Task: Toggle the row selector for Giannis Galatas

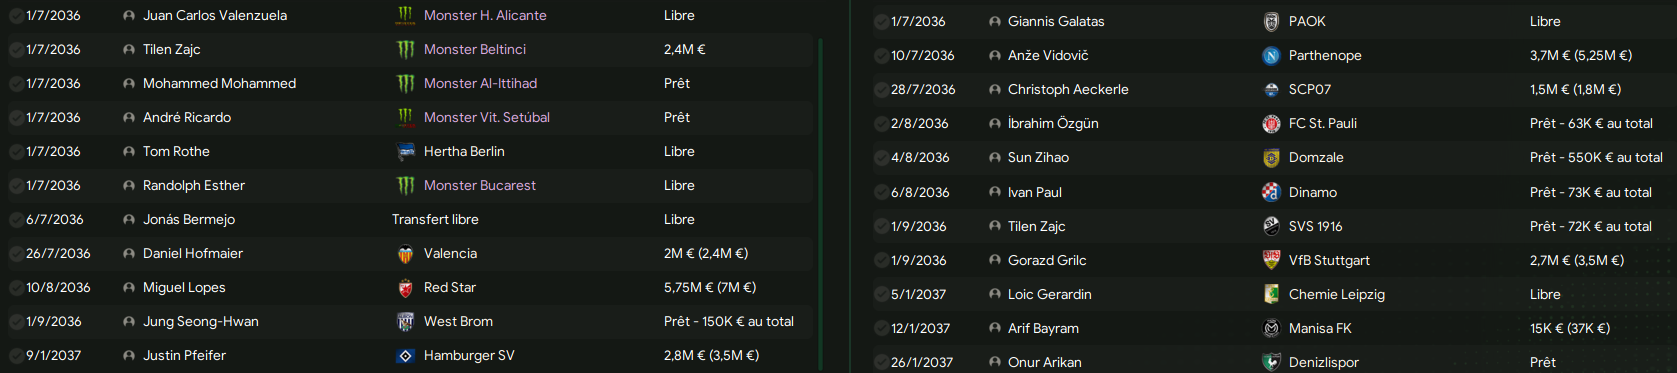Action: tap(881, 22)
